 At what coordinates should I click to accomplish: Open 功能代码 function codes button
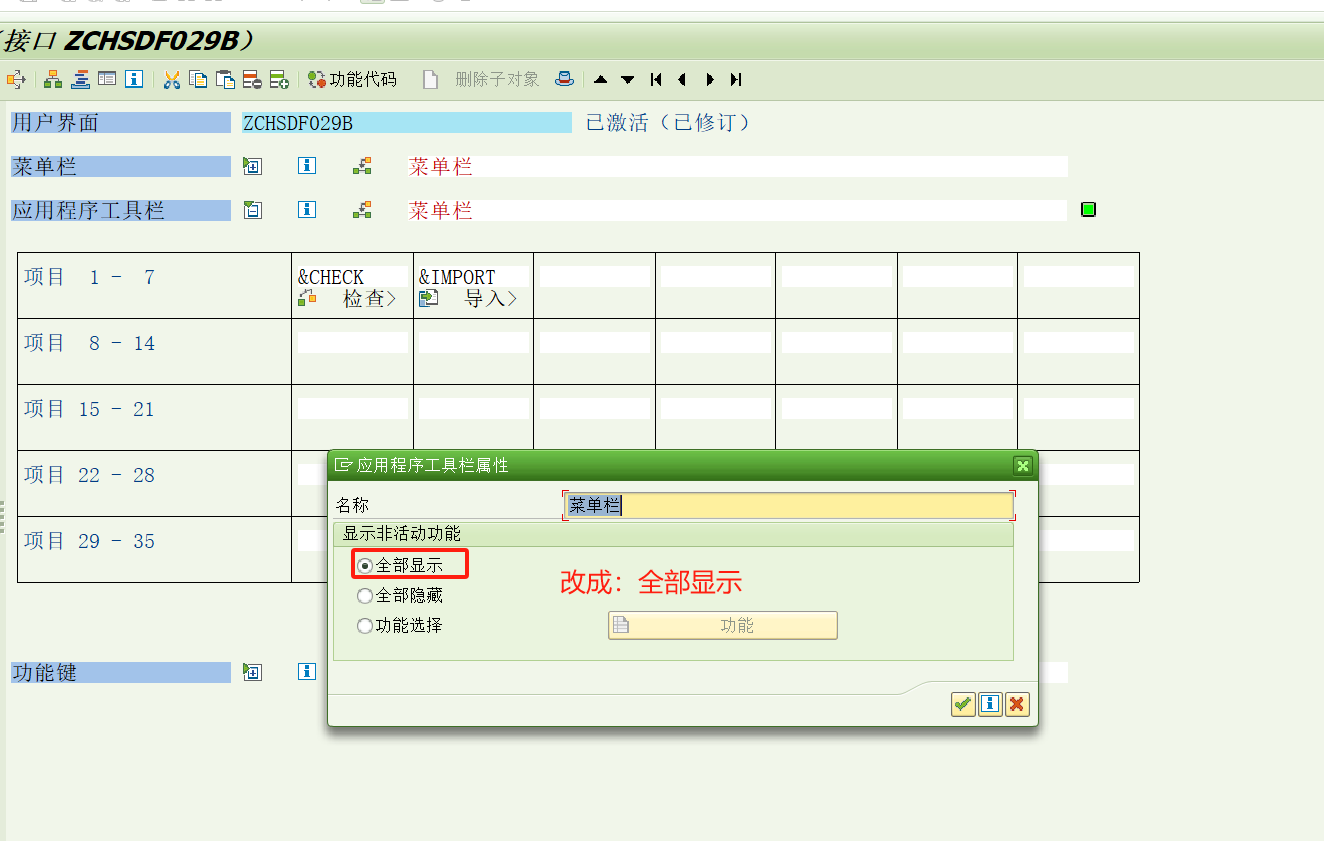tap(353, 79)
